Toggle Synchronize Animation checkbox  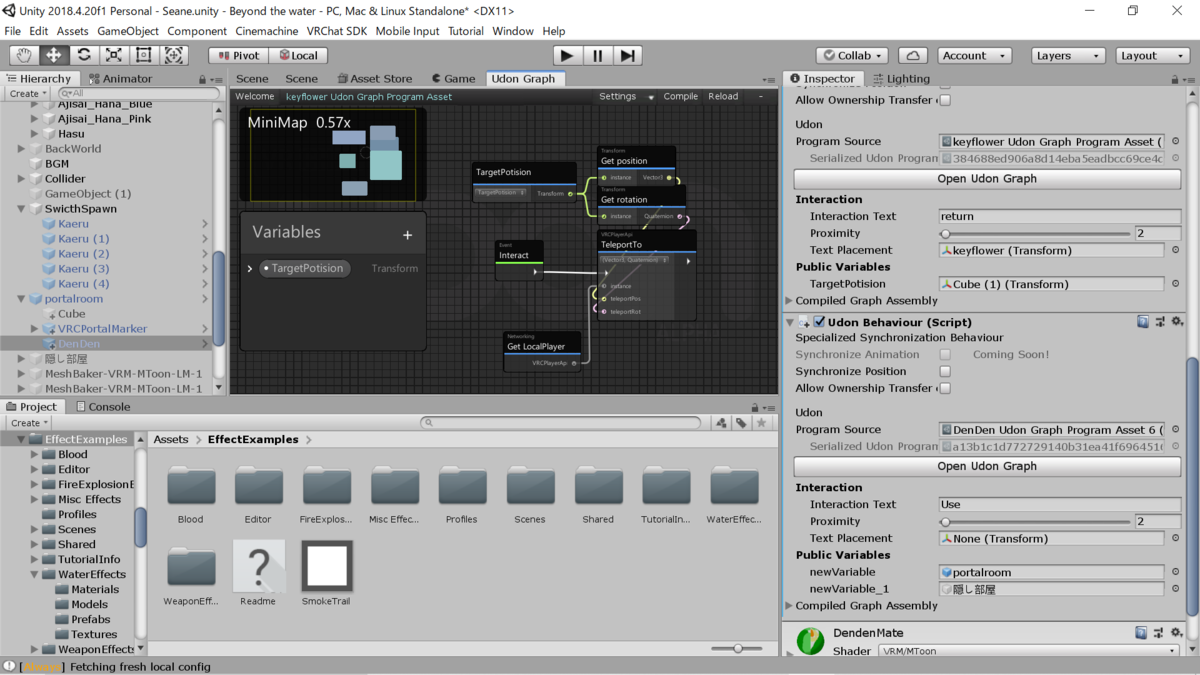[945, 354]
